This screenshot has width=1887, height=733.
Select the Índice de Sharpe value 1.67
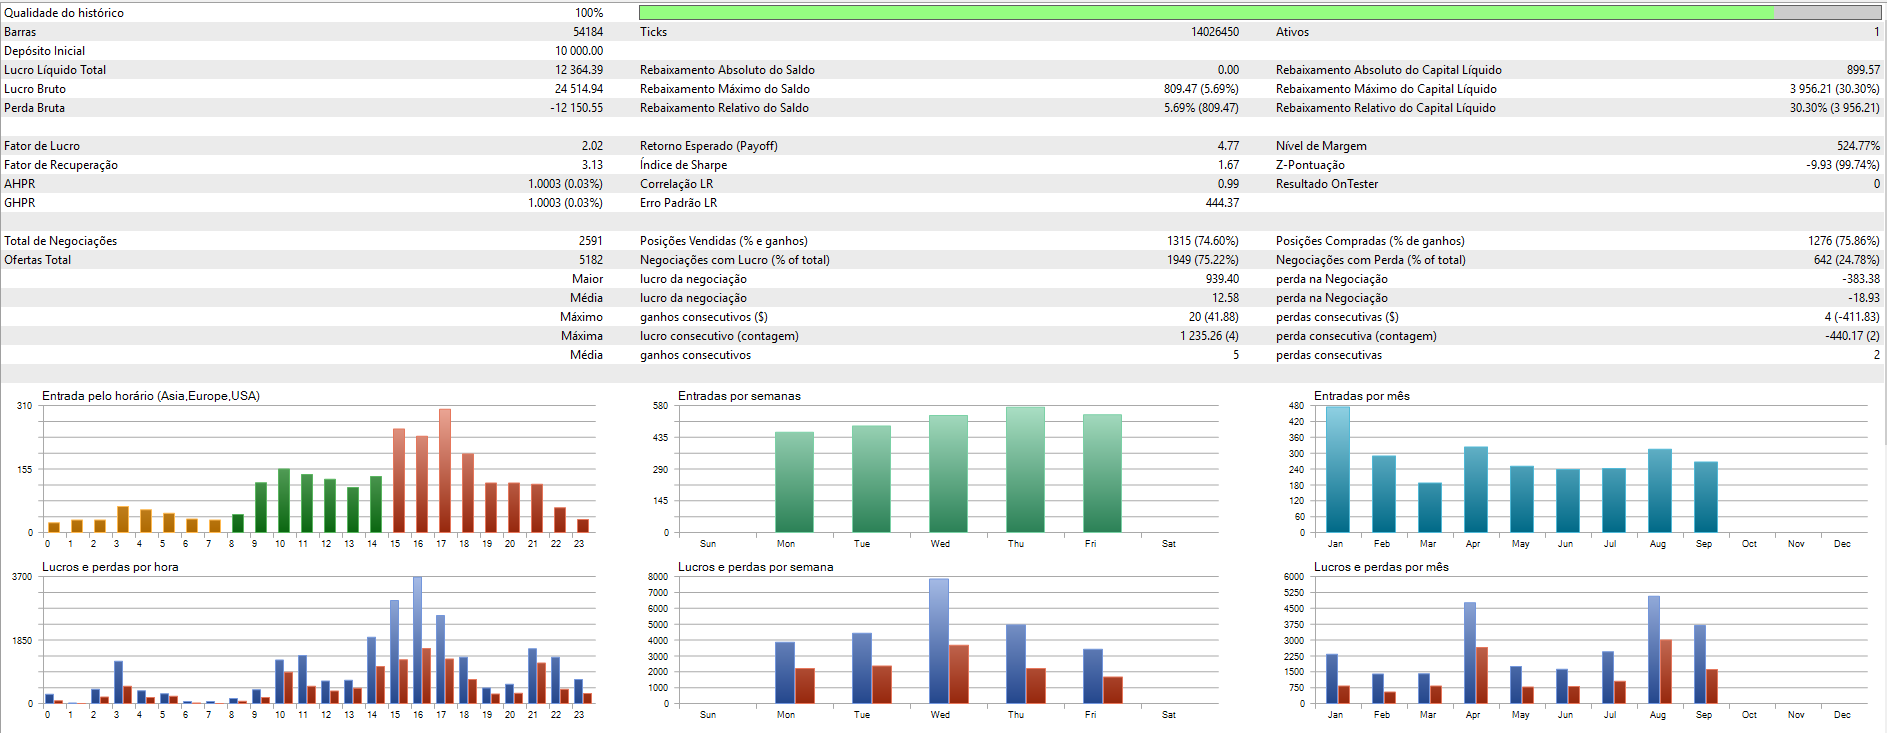click(1228, 165)
